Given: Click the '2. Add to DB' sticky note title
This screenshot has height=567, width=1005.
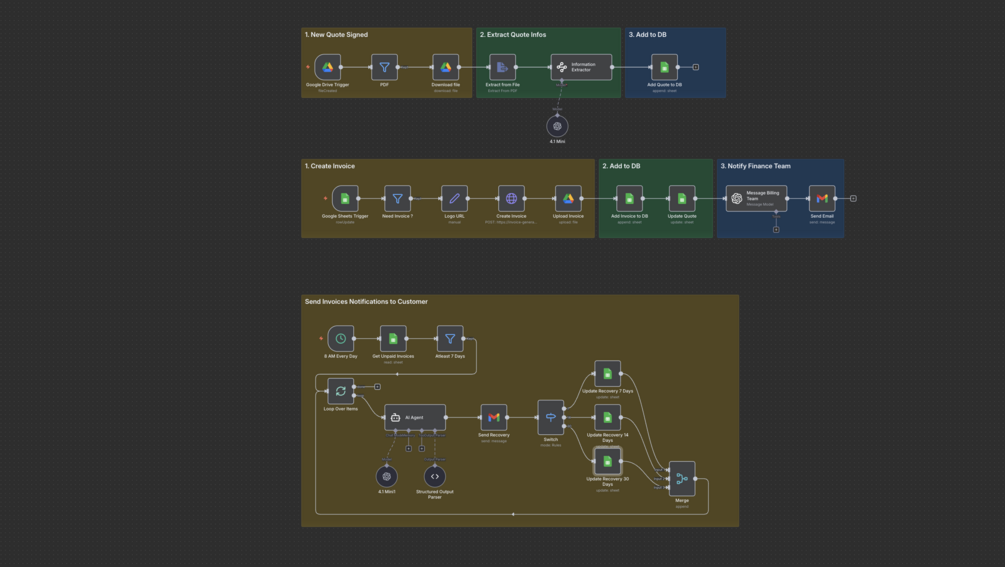Looking at the screenshot, I should pos(621,166).
